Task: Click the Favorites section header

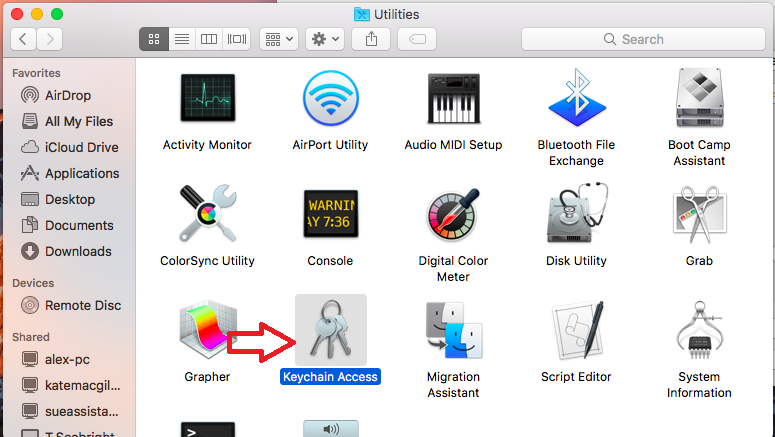Action: (36, 73)
